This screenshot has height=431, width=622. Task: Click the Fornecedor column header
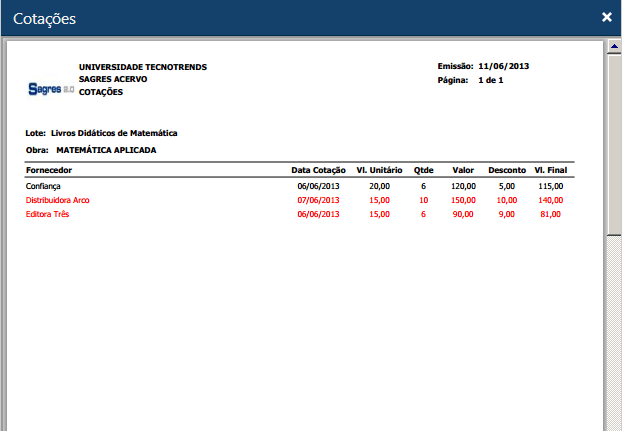(x=48, y=170)
